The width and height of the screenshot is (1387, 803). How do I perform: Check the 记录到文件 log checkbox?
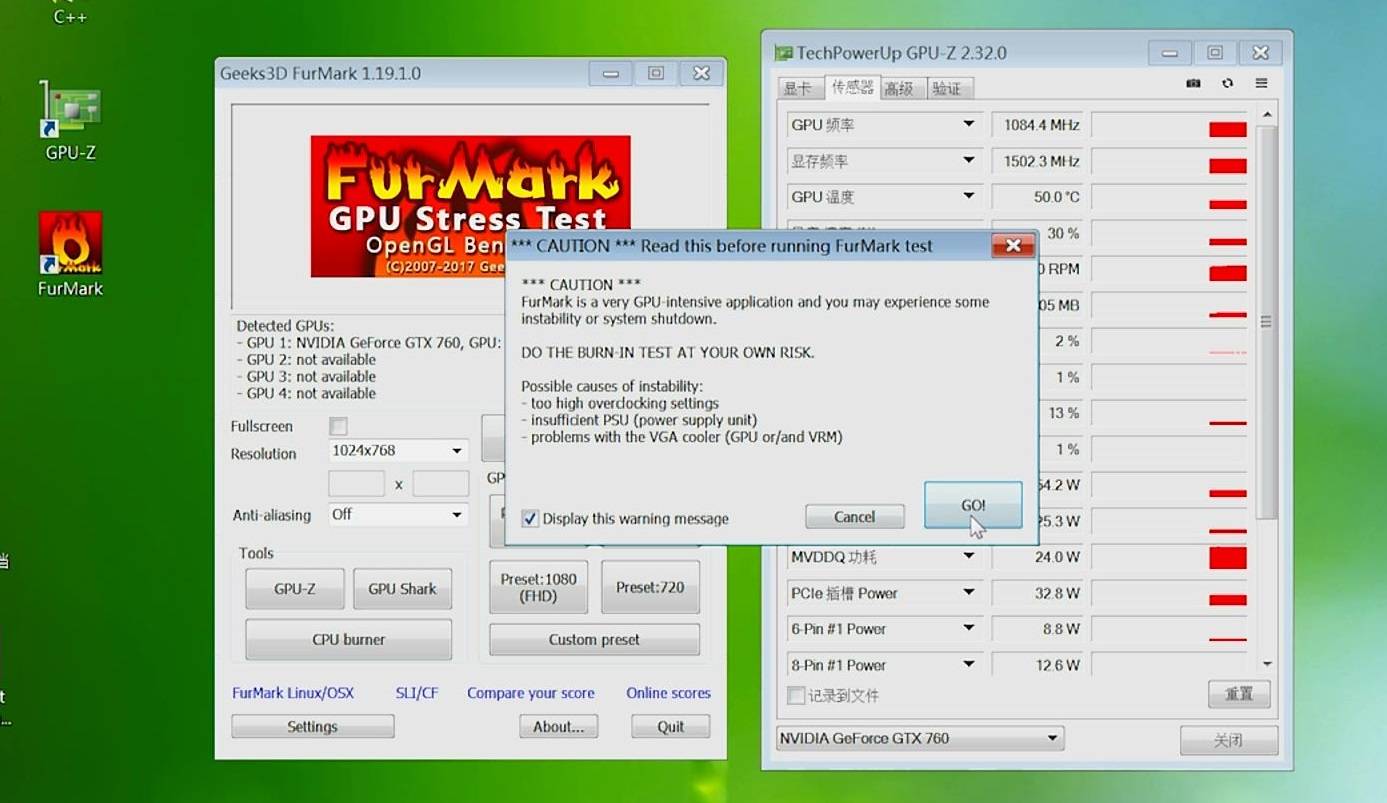click(x=796, y=695)
